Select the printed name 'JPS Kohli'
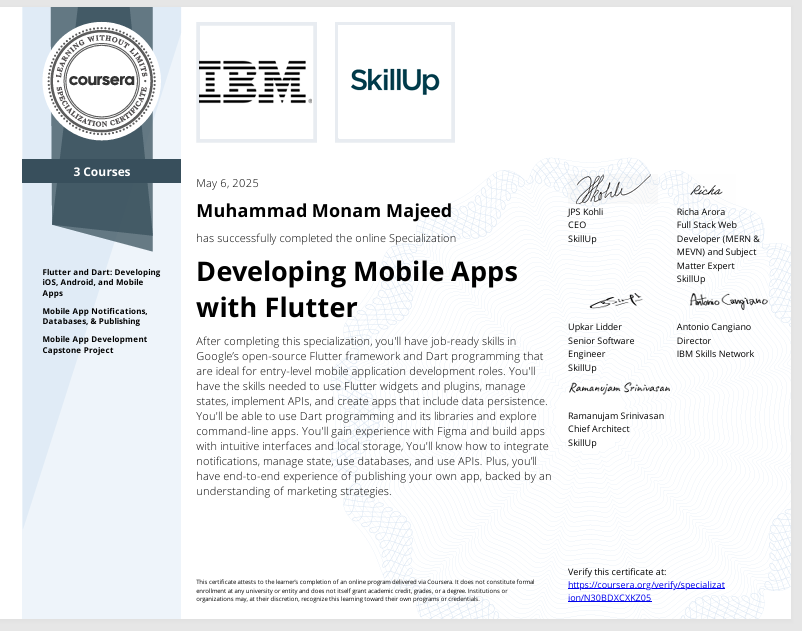Image resolution: width=802 pixels, height=631 pixels. click(586, 212)
